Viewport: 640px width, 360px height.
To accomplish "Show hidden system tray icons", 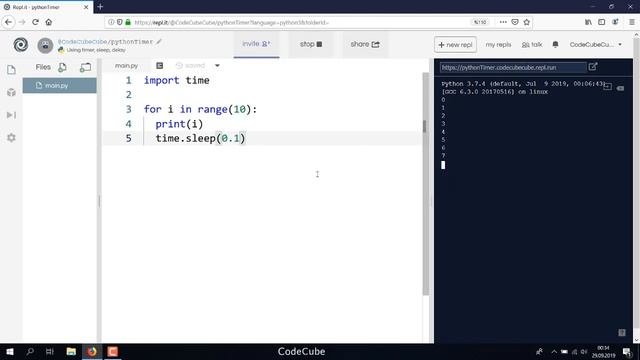I will [x=553, y=351].
